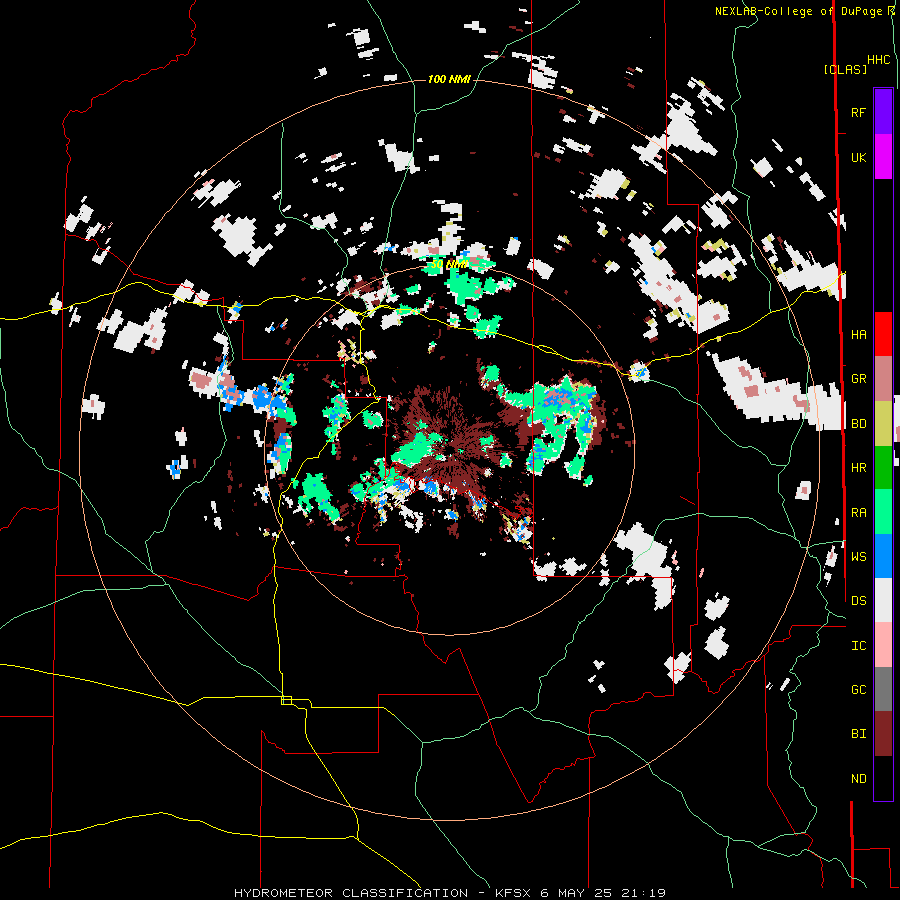The height and width of the screenshot is (900, 900).
Task: Click the 50 NMI range ring label
Action: (449, 265)
